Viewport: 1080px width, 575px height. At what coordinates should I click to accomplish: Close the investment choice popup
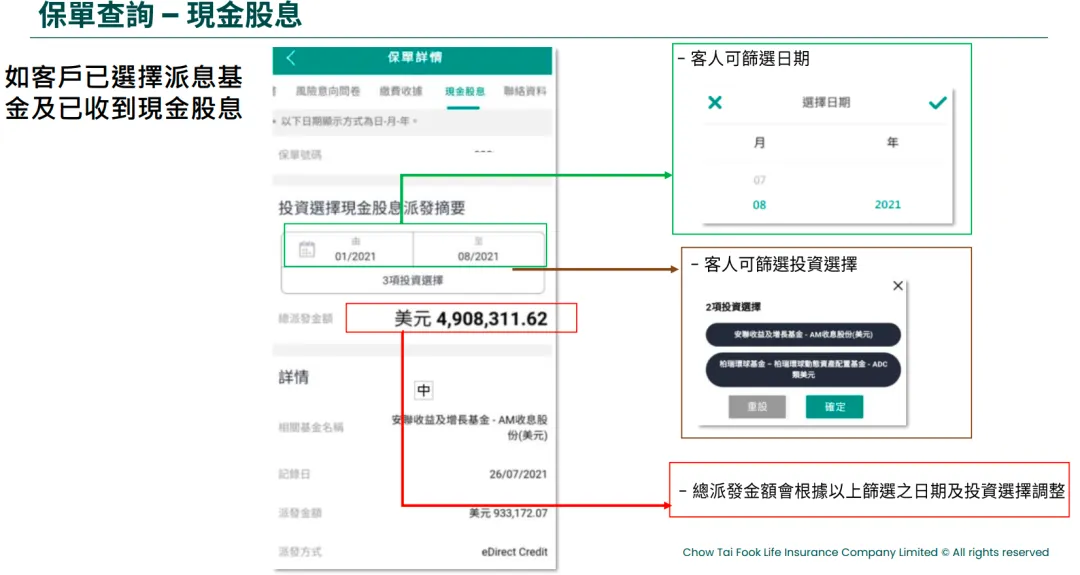897,286
